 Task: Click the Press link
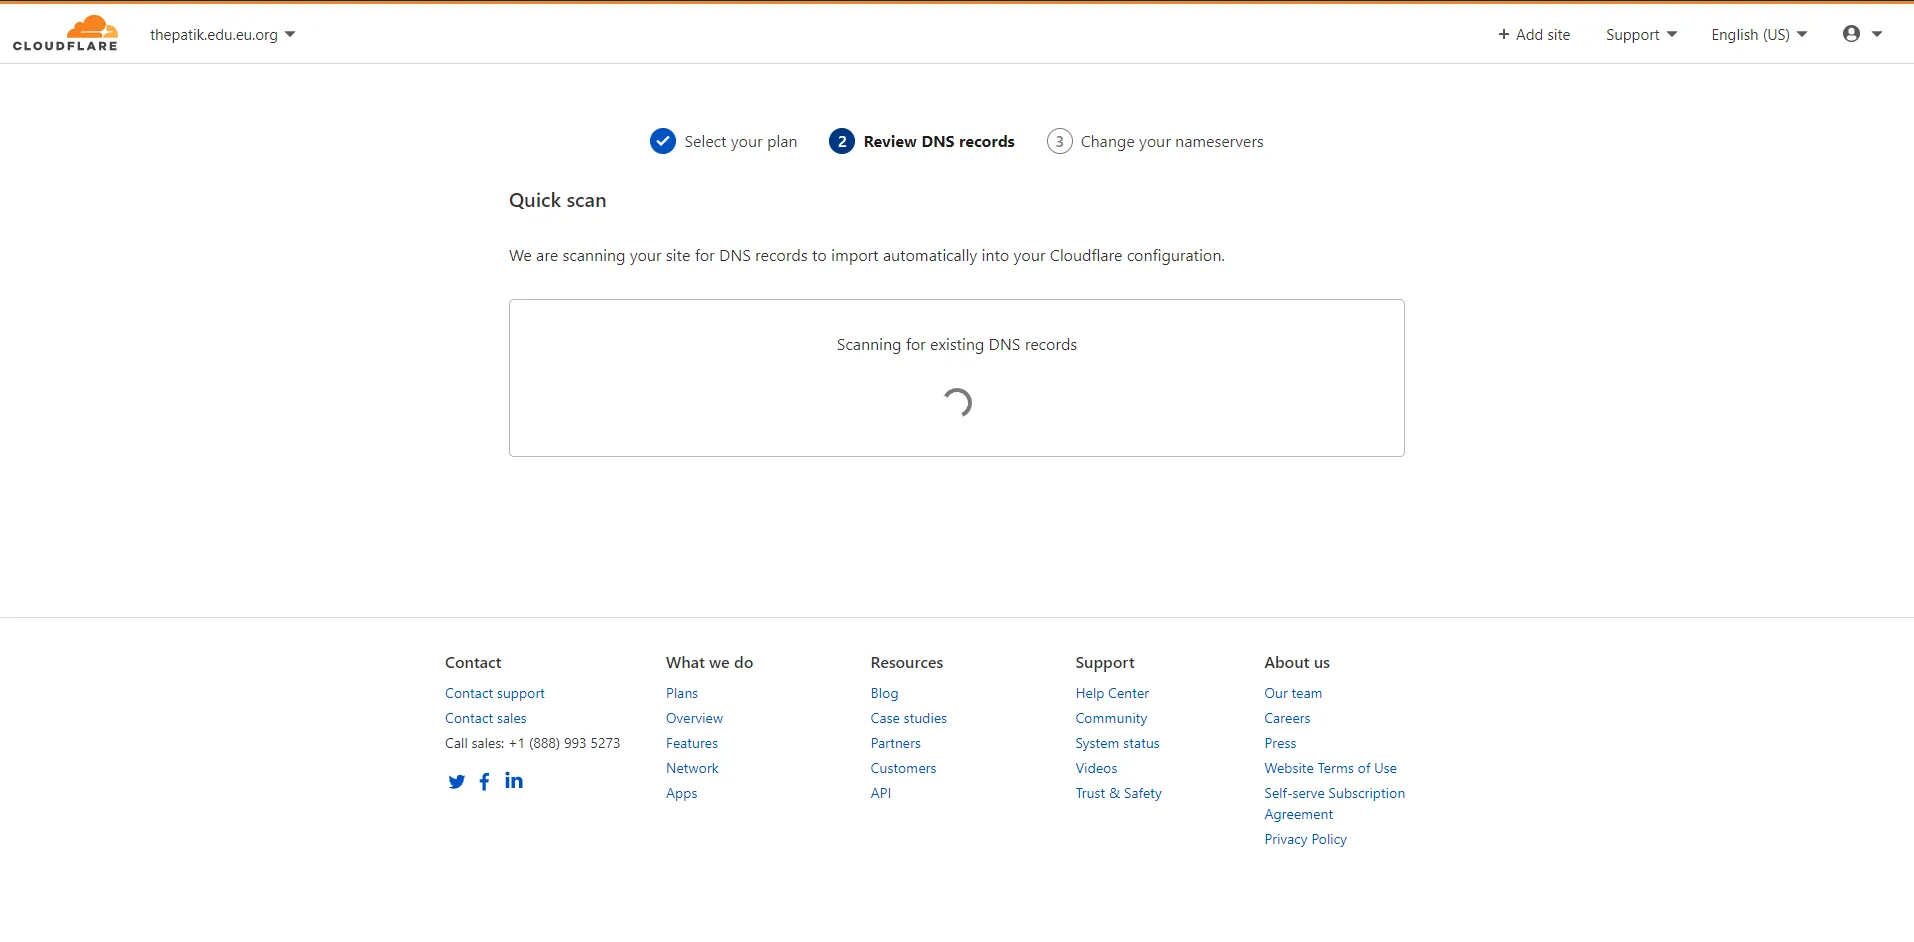1280,743
